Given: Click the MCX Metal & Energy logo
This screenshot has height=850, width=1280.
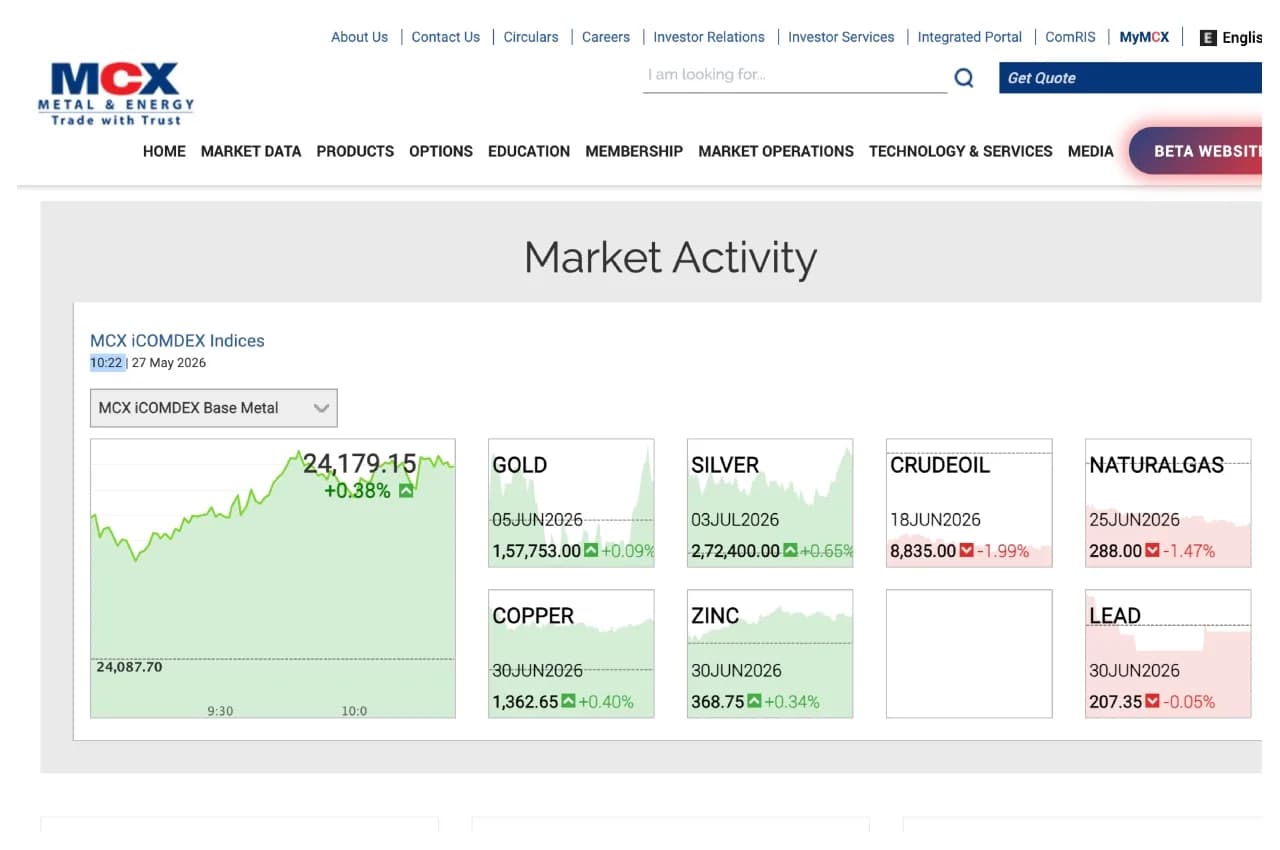Looking at the screenshot, I should pyautogui.click(x=116, y=94).
